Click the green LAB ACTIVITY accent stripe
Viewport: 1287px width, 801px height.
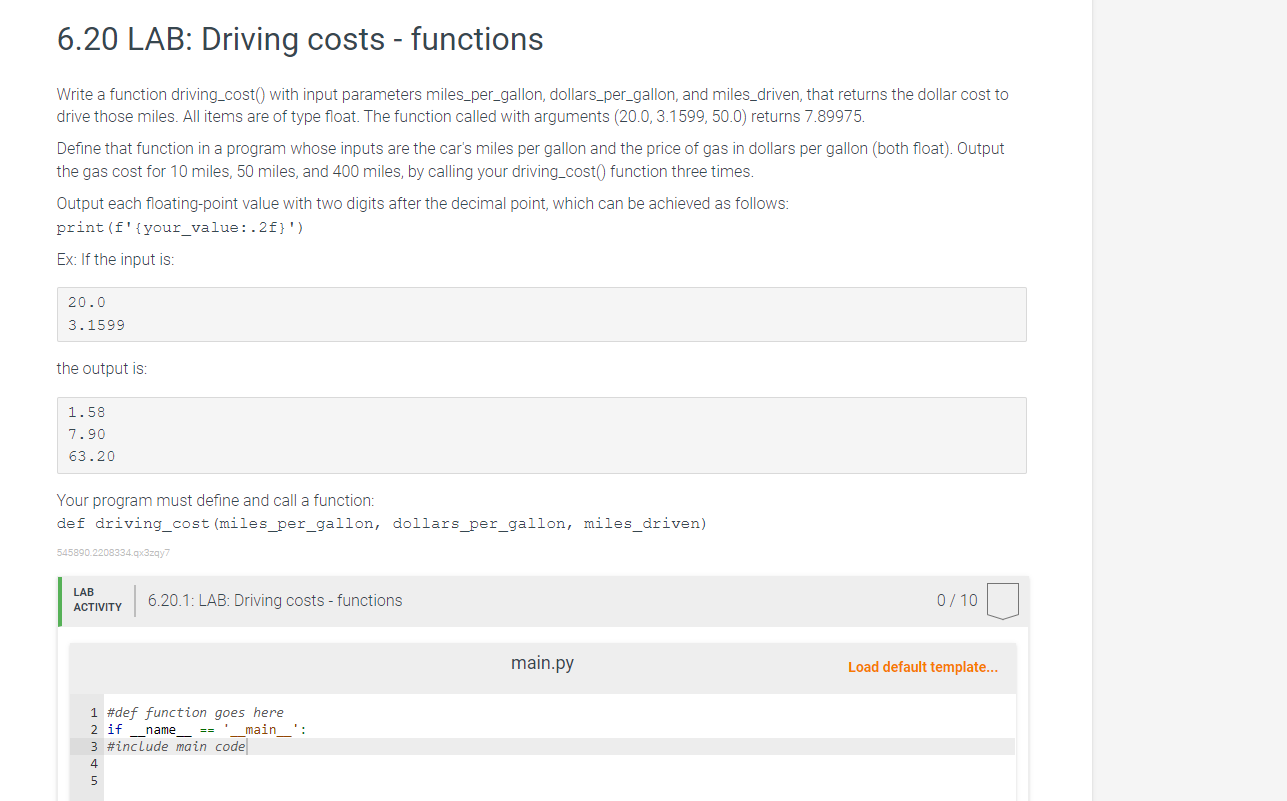[58, 600]
